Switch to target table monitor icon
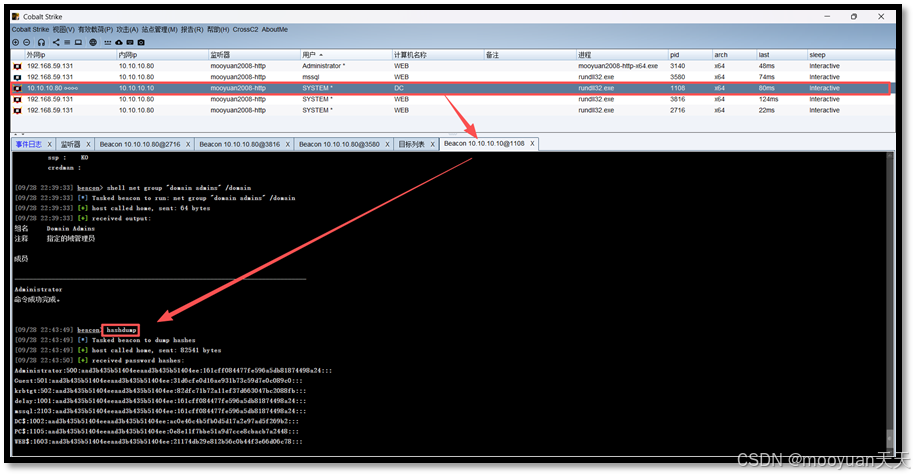The width and height of the screenshot is (915, 476). click(x=78, y=43)
